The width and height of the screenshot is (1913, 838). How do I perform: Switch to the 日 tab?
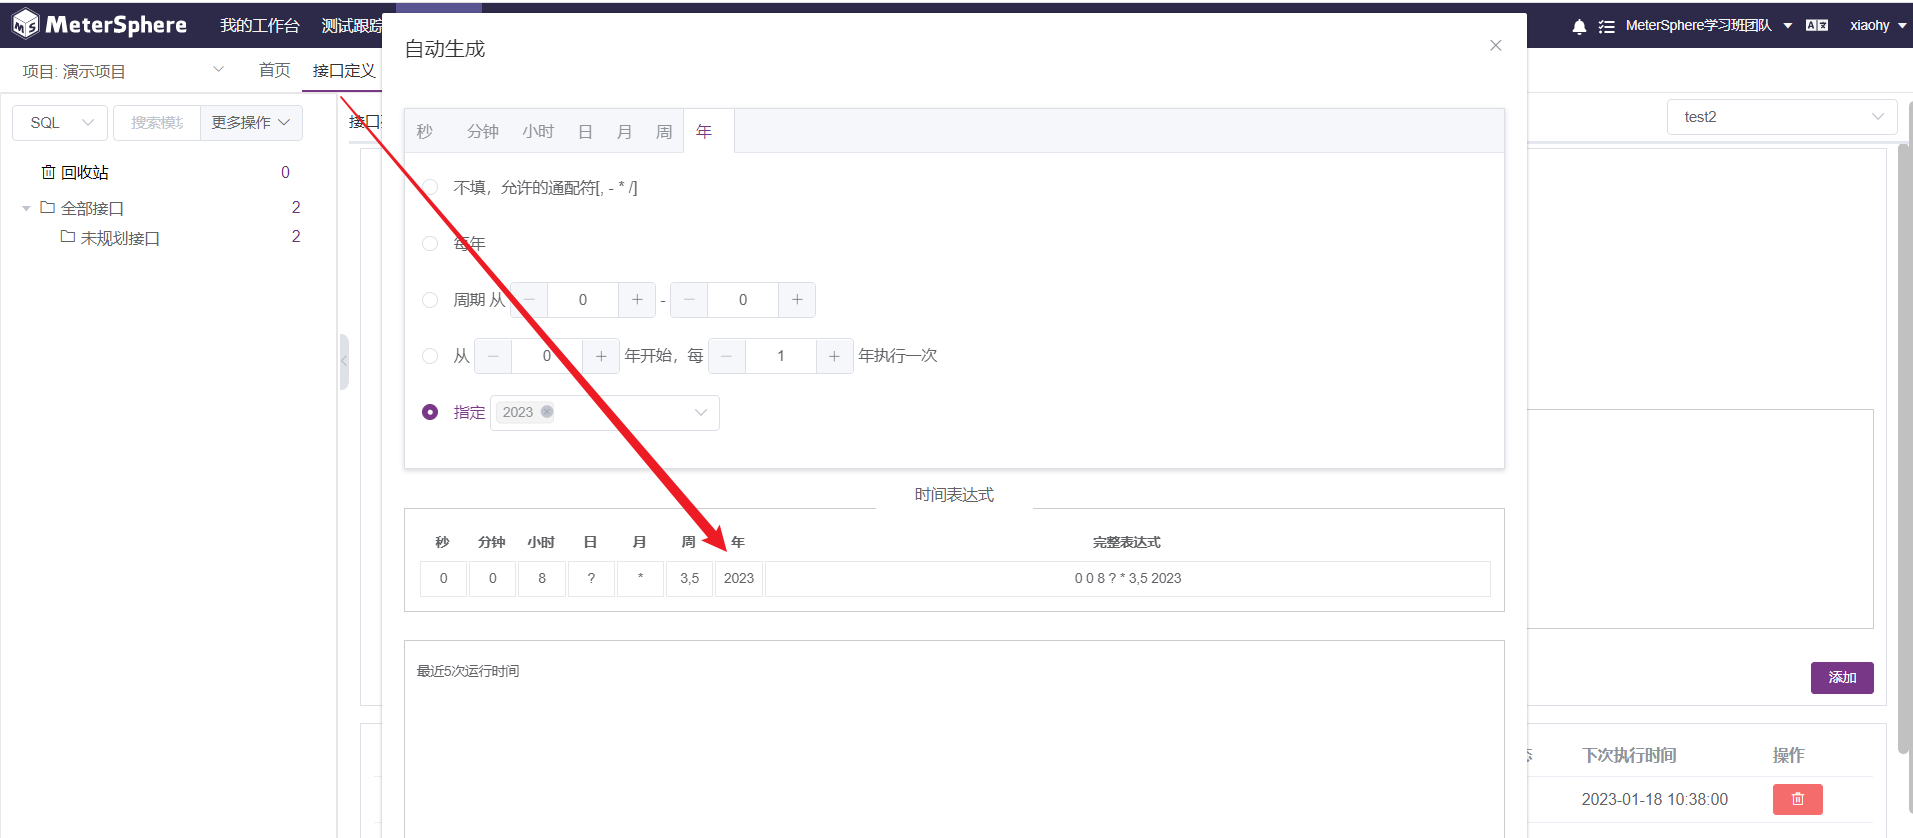(x=586, y=131)
